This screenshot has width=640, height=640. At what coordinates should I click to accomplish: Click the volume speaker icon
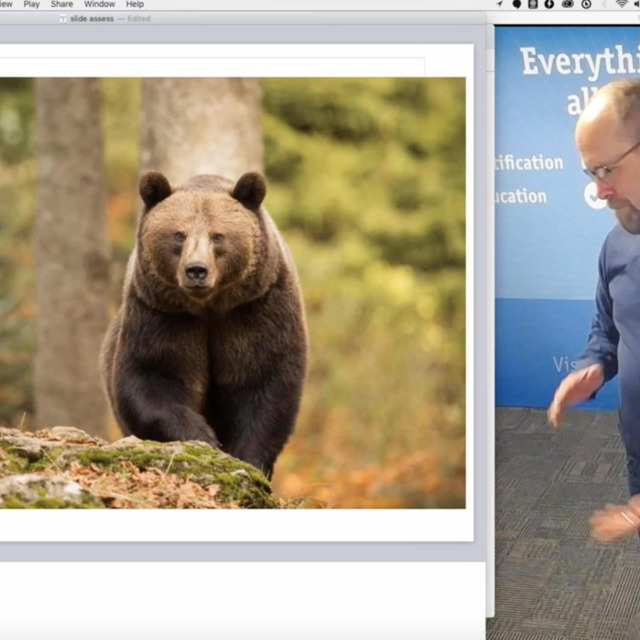pos(637,4)
